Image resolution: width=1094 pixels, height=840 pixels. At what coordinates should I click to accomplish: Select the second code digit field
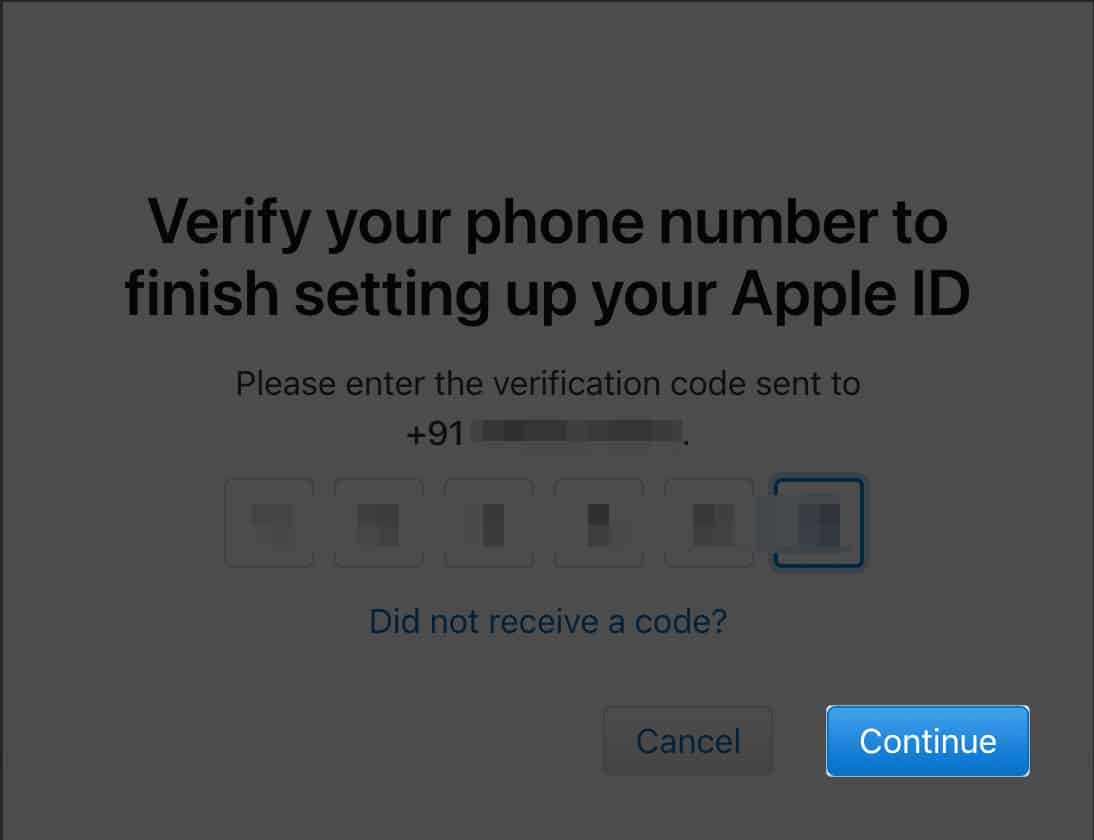coord(379,522)
